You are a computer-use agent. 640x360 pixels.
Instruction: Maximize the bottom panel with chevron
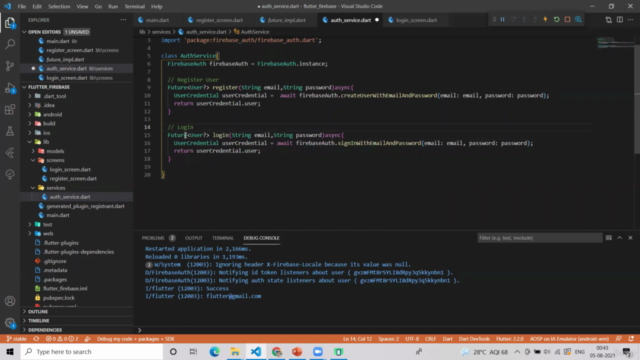(x=620, y=238)
